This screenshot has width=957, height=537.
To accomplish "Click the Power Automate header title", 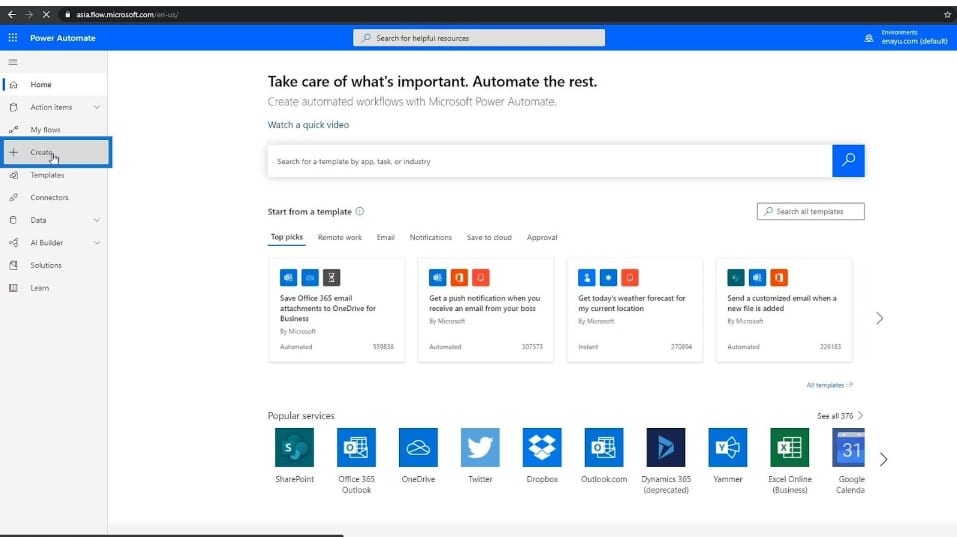I will pyautogui.click(x=63, y=38).
